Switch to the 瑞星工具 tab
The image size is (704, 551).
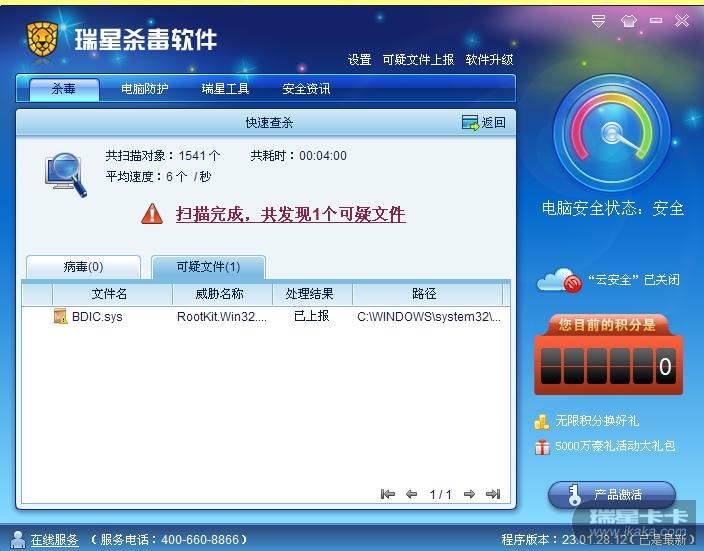click(x=225, y=89)
